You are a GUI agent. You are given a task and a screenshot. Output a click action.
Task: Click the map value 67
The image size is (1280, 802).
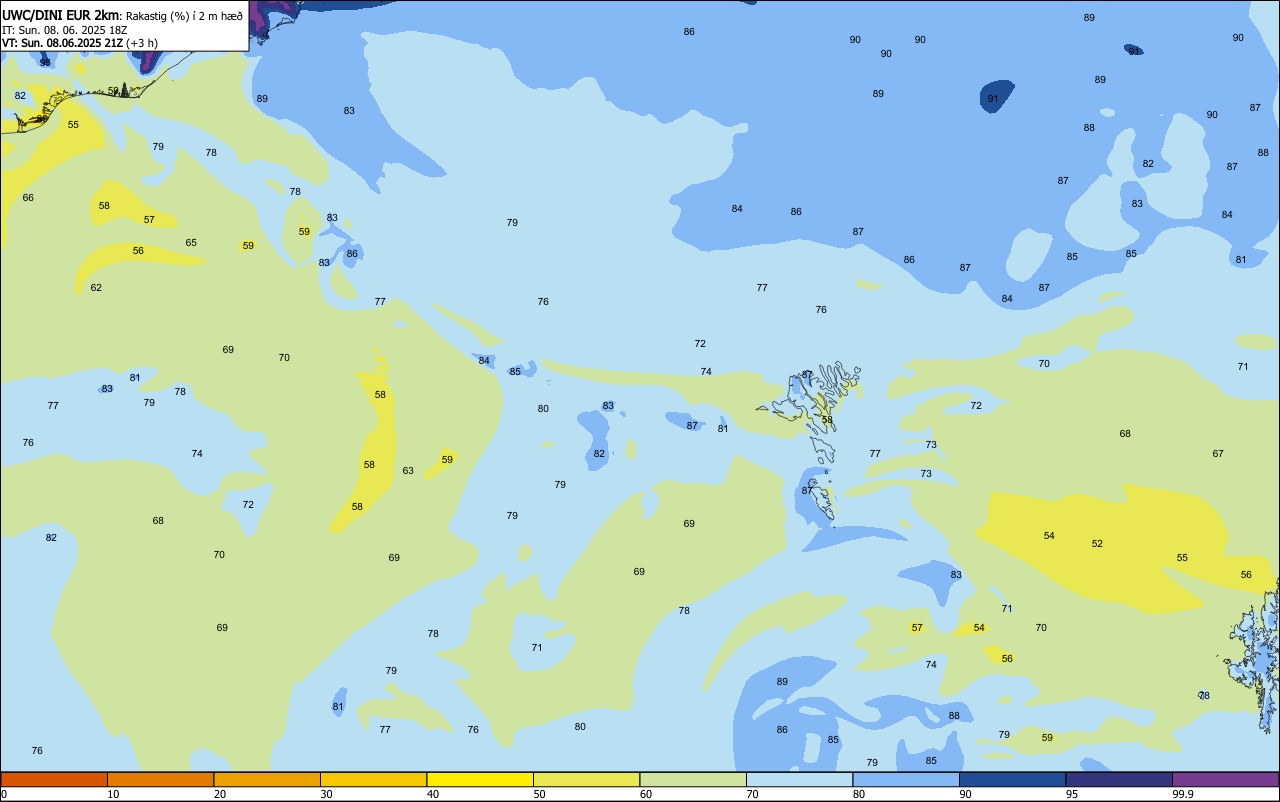coord(1218,453)
